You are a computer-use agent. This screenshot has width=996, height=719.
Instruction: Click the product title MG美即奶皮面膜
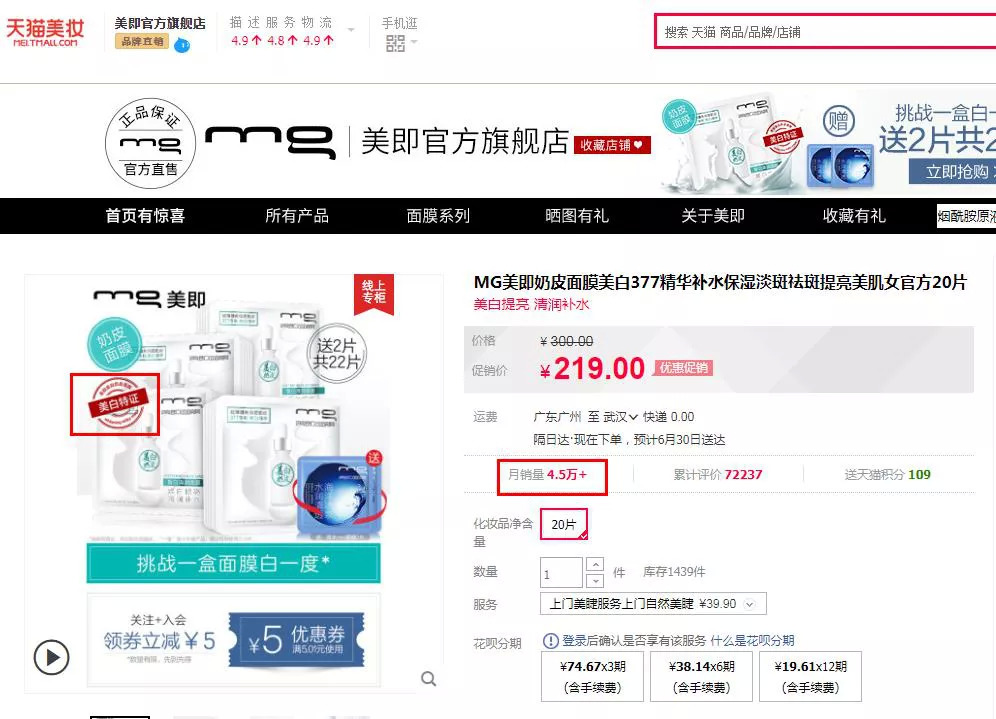coord(720,282)
